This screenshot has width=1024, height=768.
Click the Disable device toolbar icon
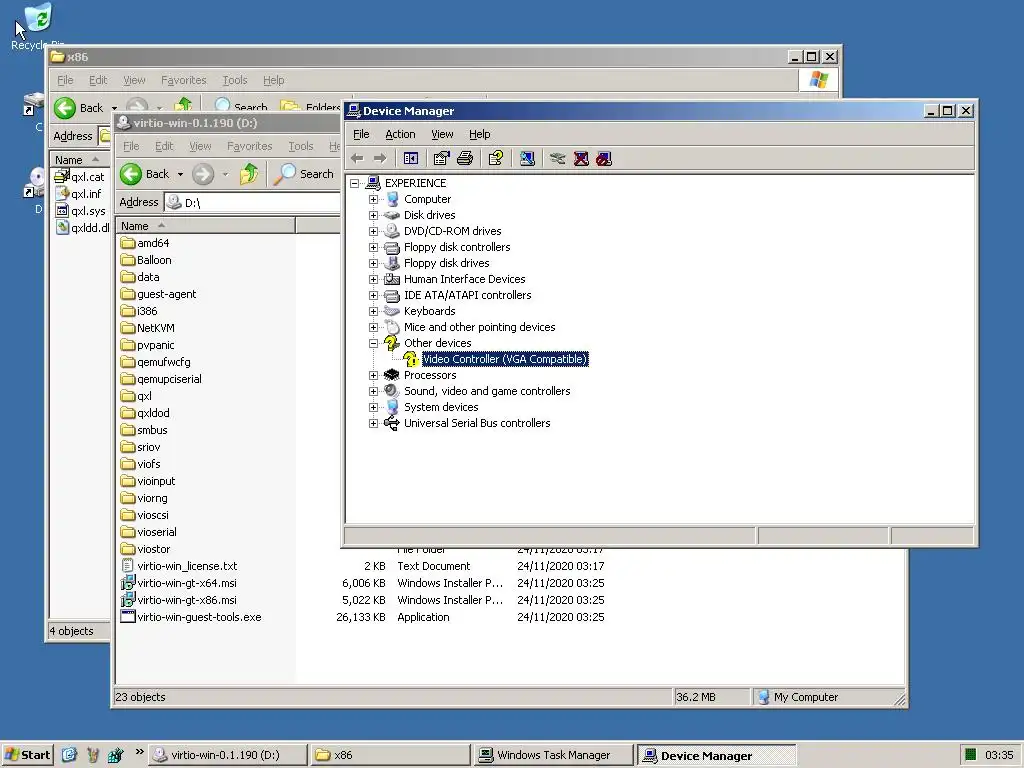click(604, 158)
